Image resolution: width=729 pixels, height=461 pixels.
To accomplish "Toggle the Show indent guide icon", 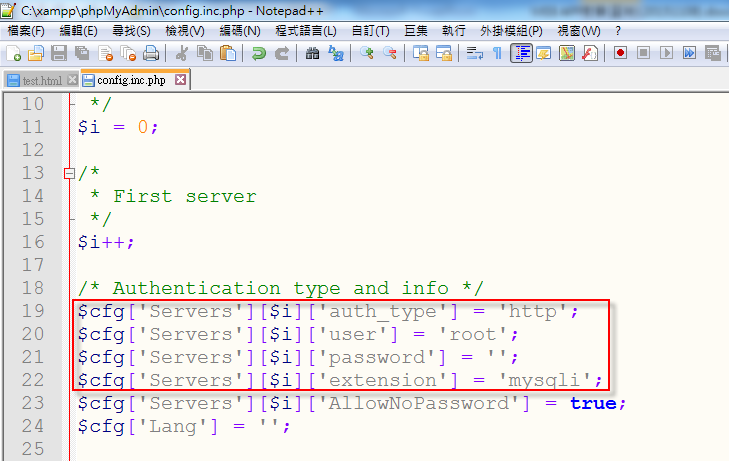I will pos(521,53).
